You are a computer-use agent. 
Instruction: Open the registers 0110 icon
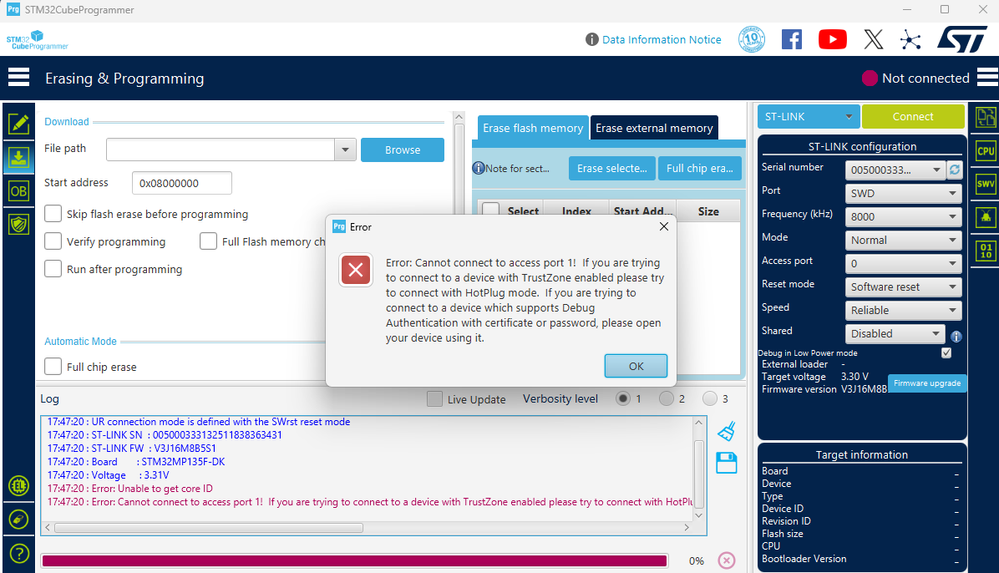pos(985,250)
